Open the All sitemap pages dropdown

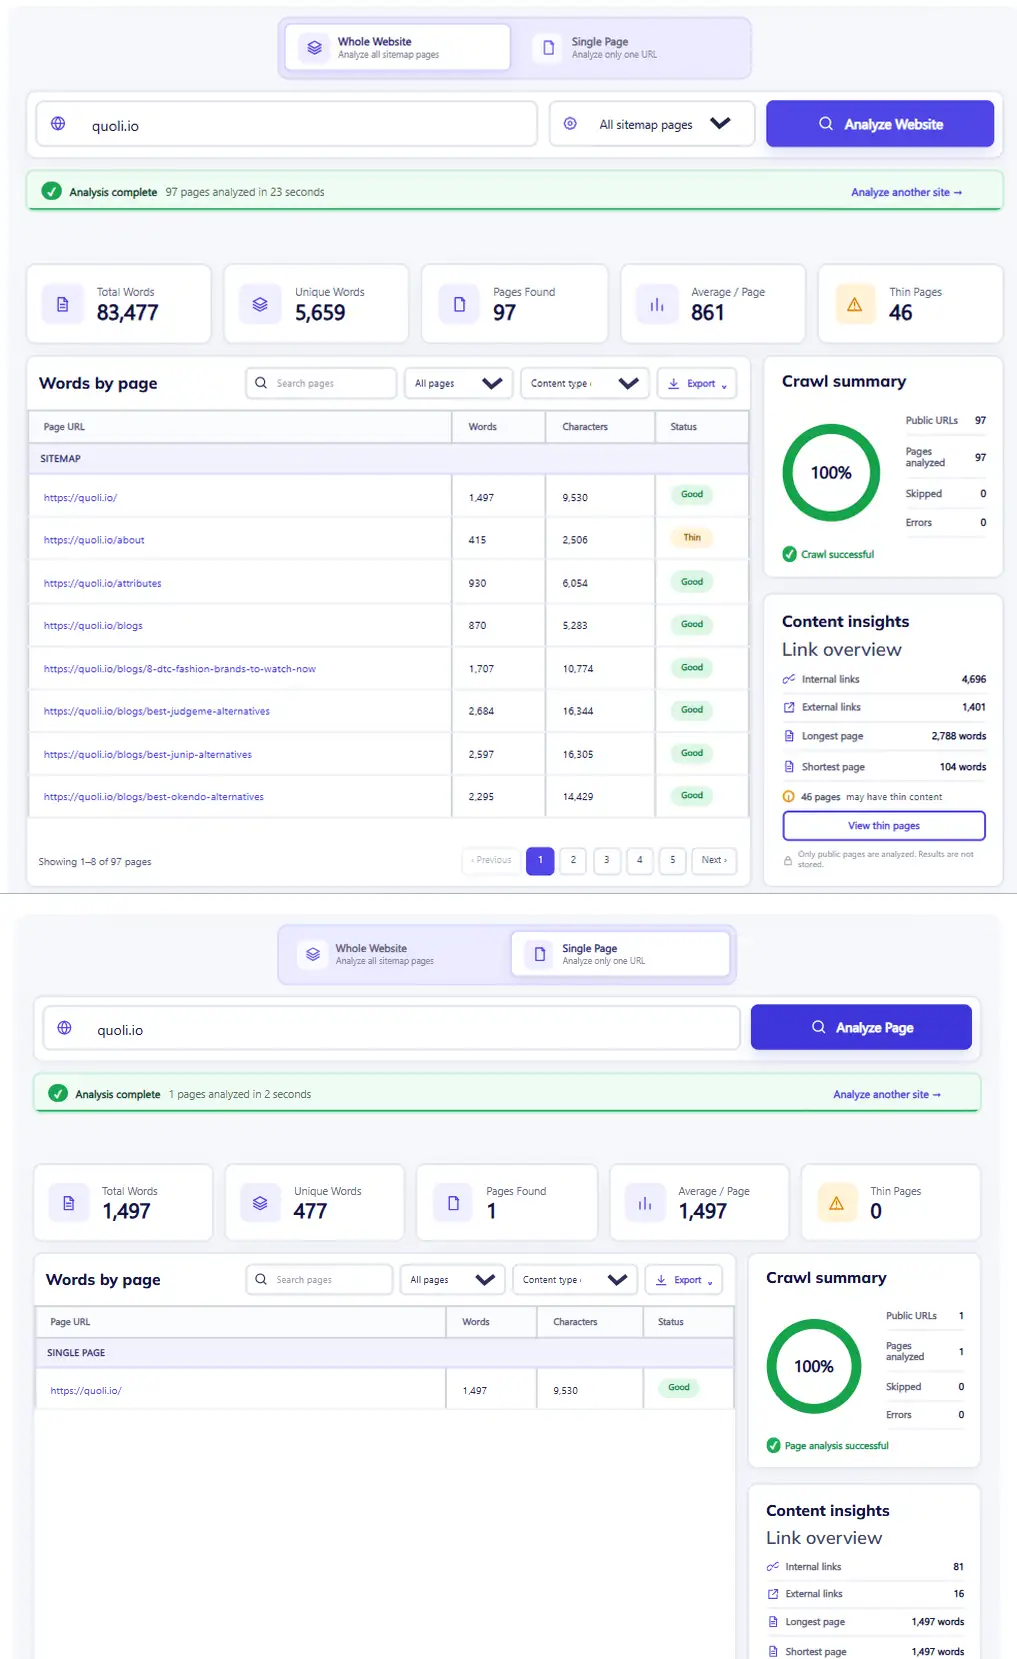point(652,124)
